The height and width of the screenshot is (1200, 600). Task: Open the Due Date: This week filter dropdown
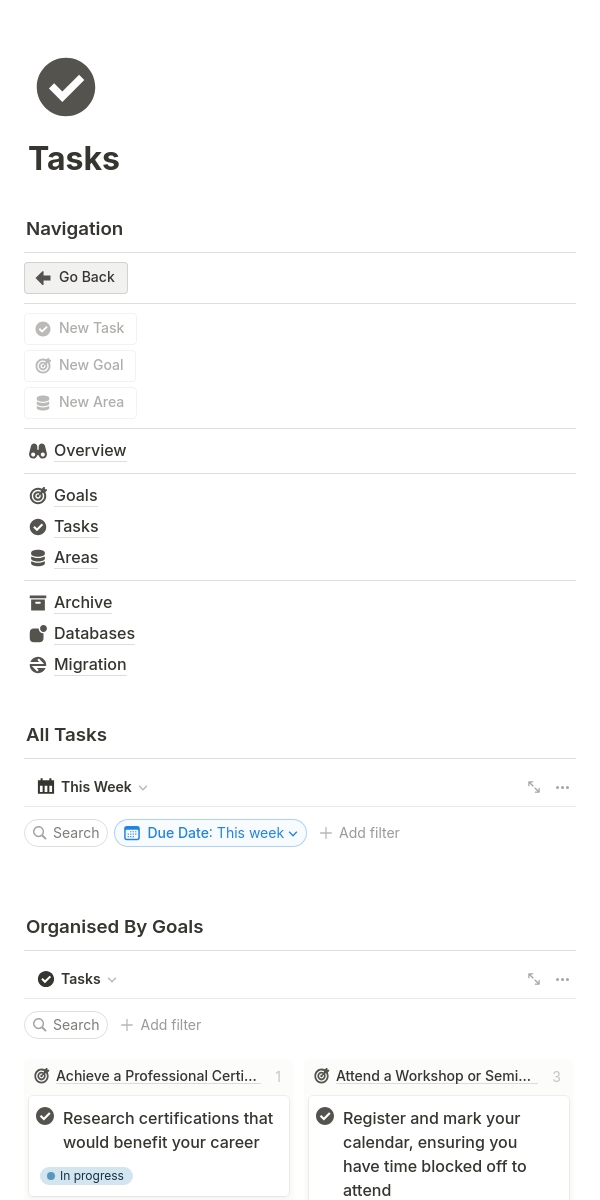(x=211, y=833)
